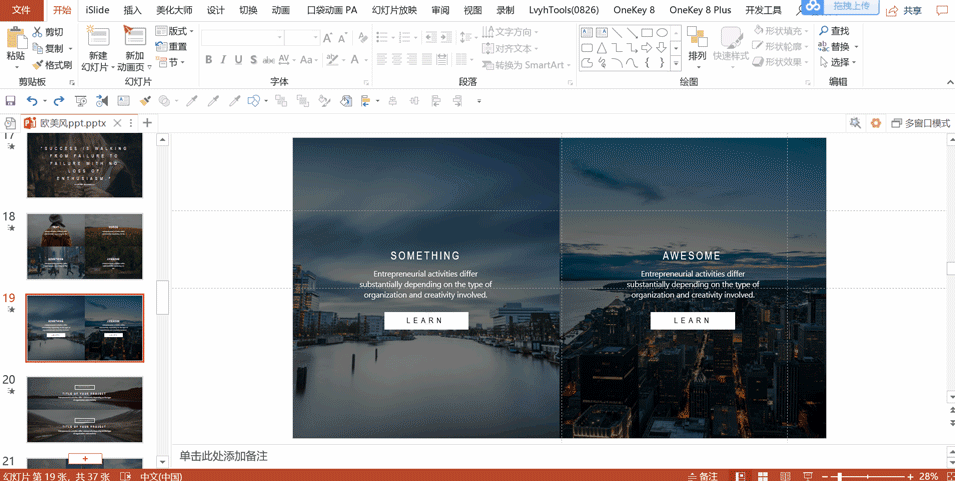Open the Section (节) dropdown
This screenshot has width=955, height=481.
coord(170,62)
